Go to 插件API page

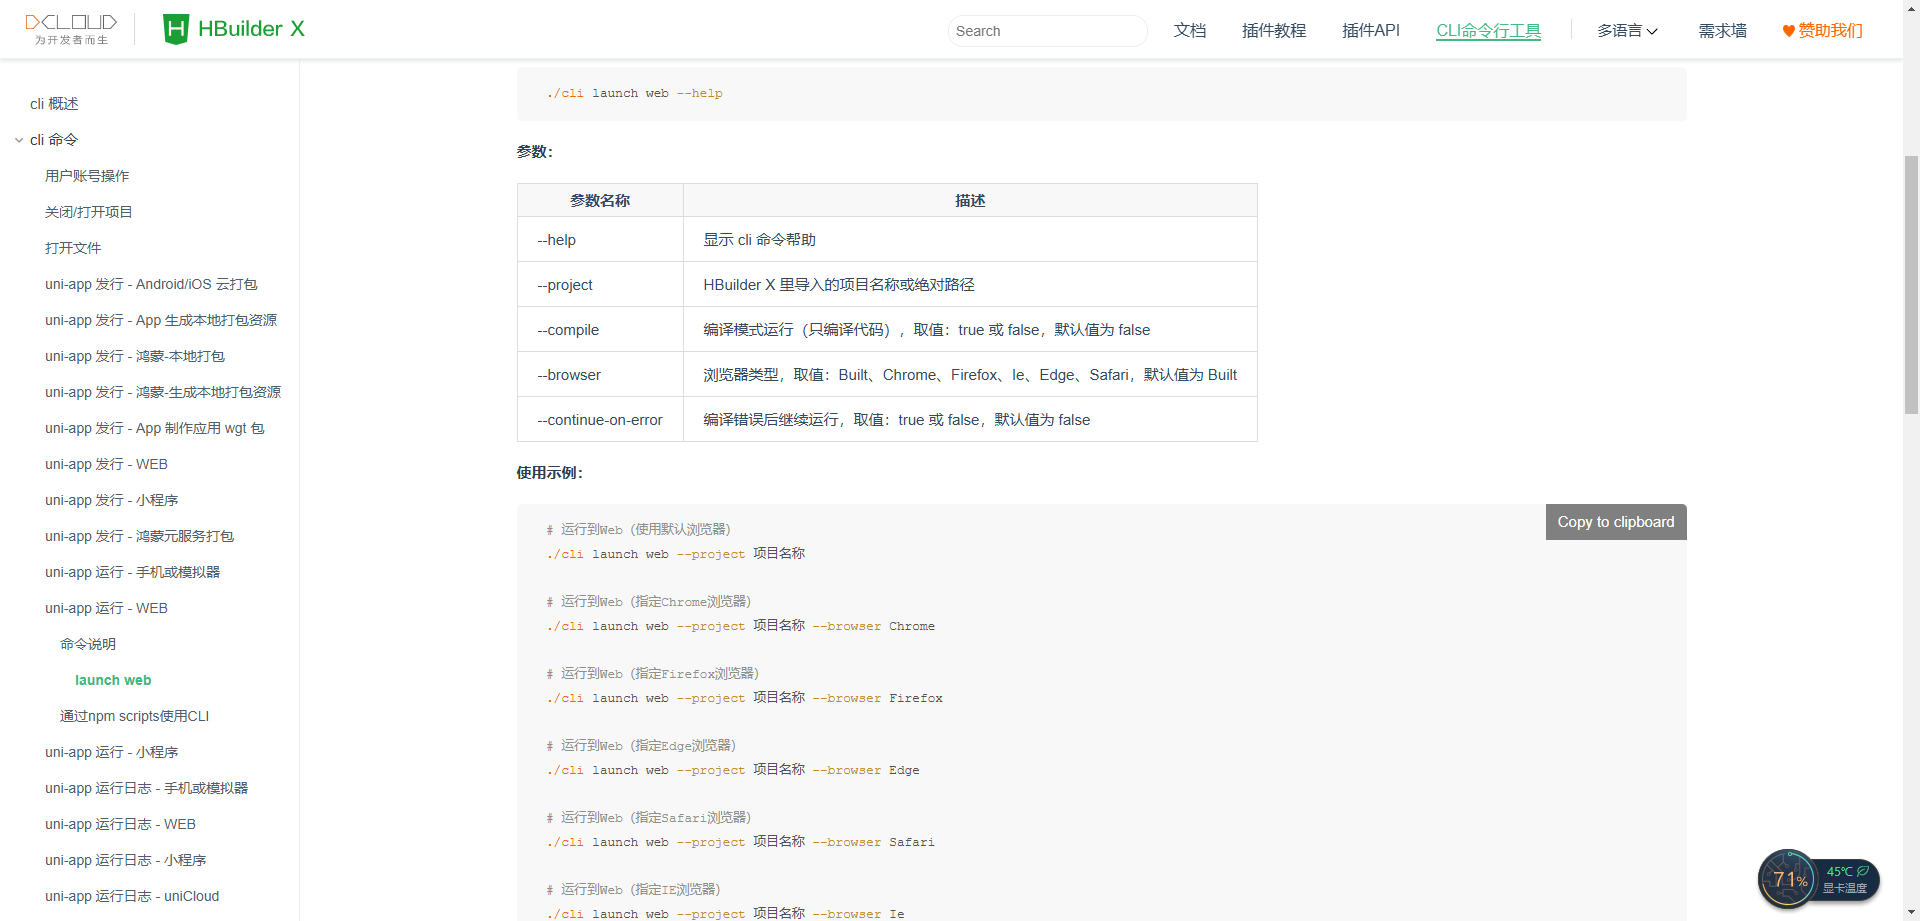pyautogui.click(x=1370, y=31)
